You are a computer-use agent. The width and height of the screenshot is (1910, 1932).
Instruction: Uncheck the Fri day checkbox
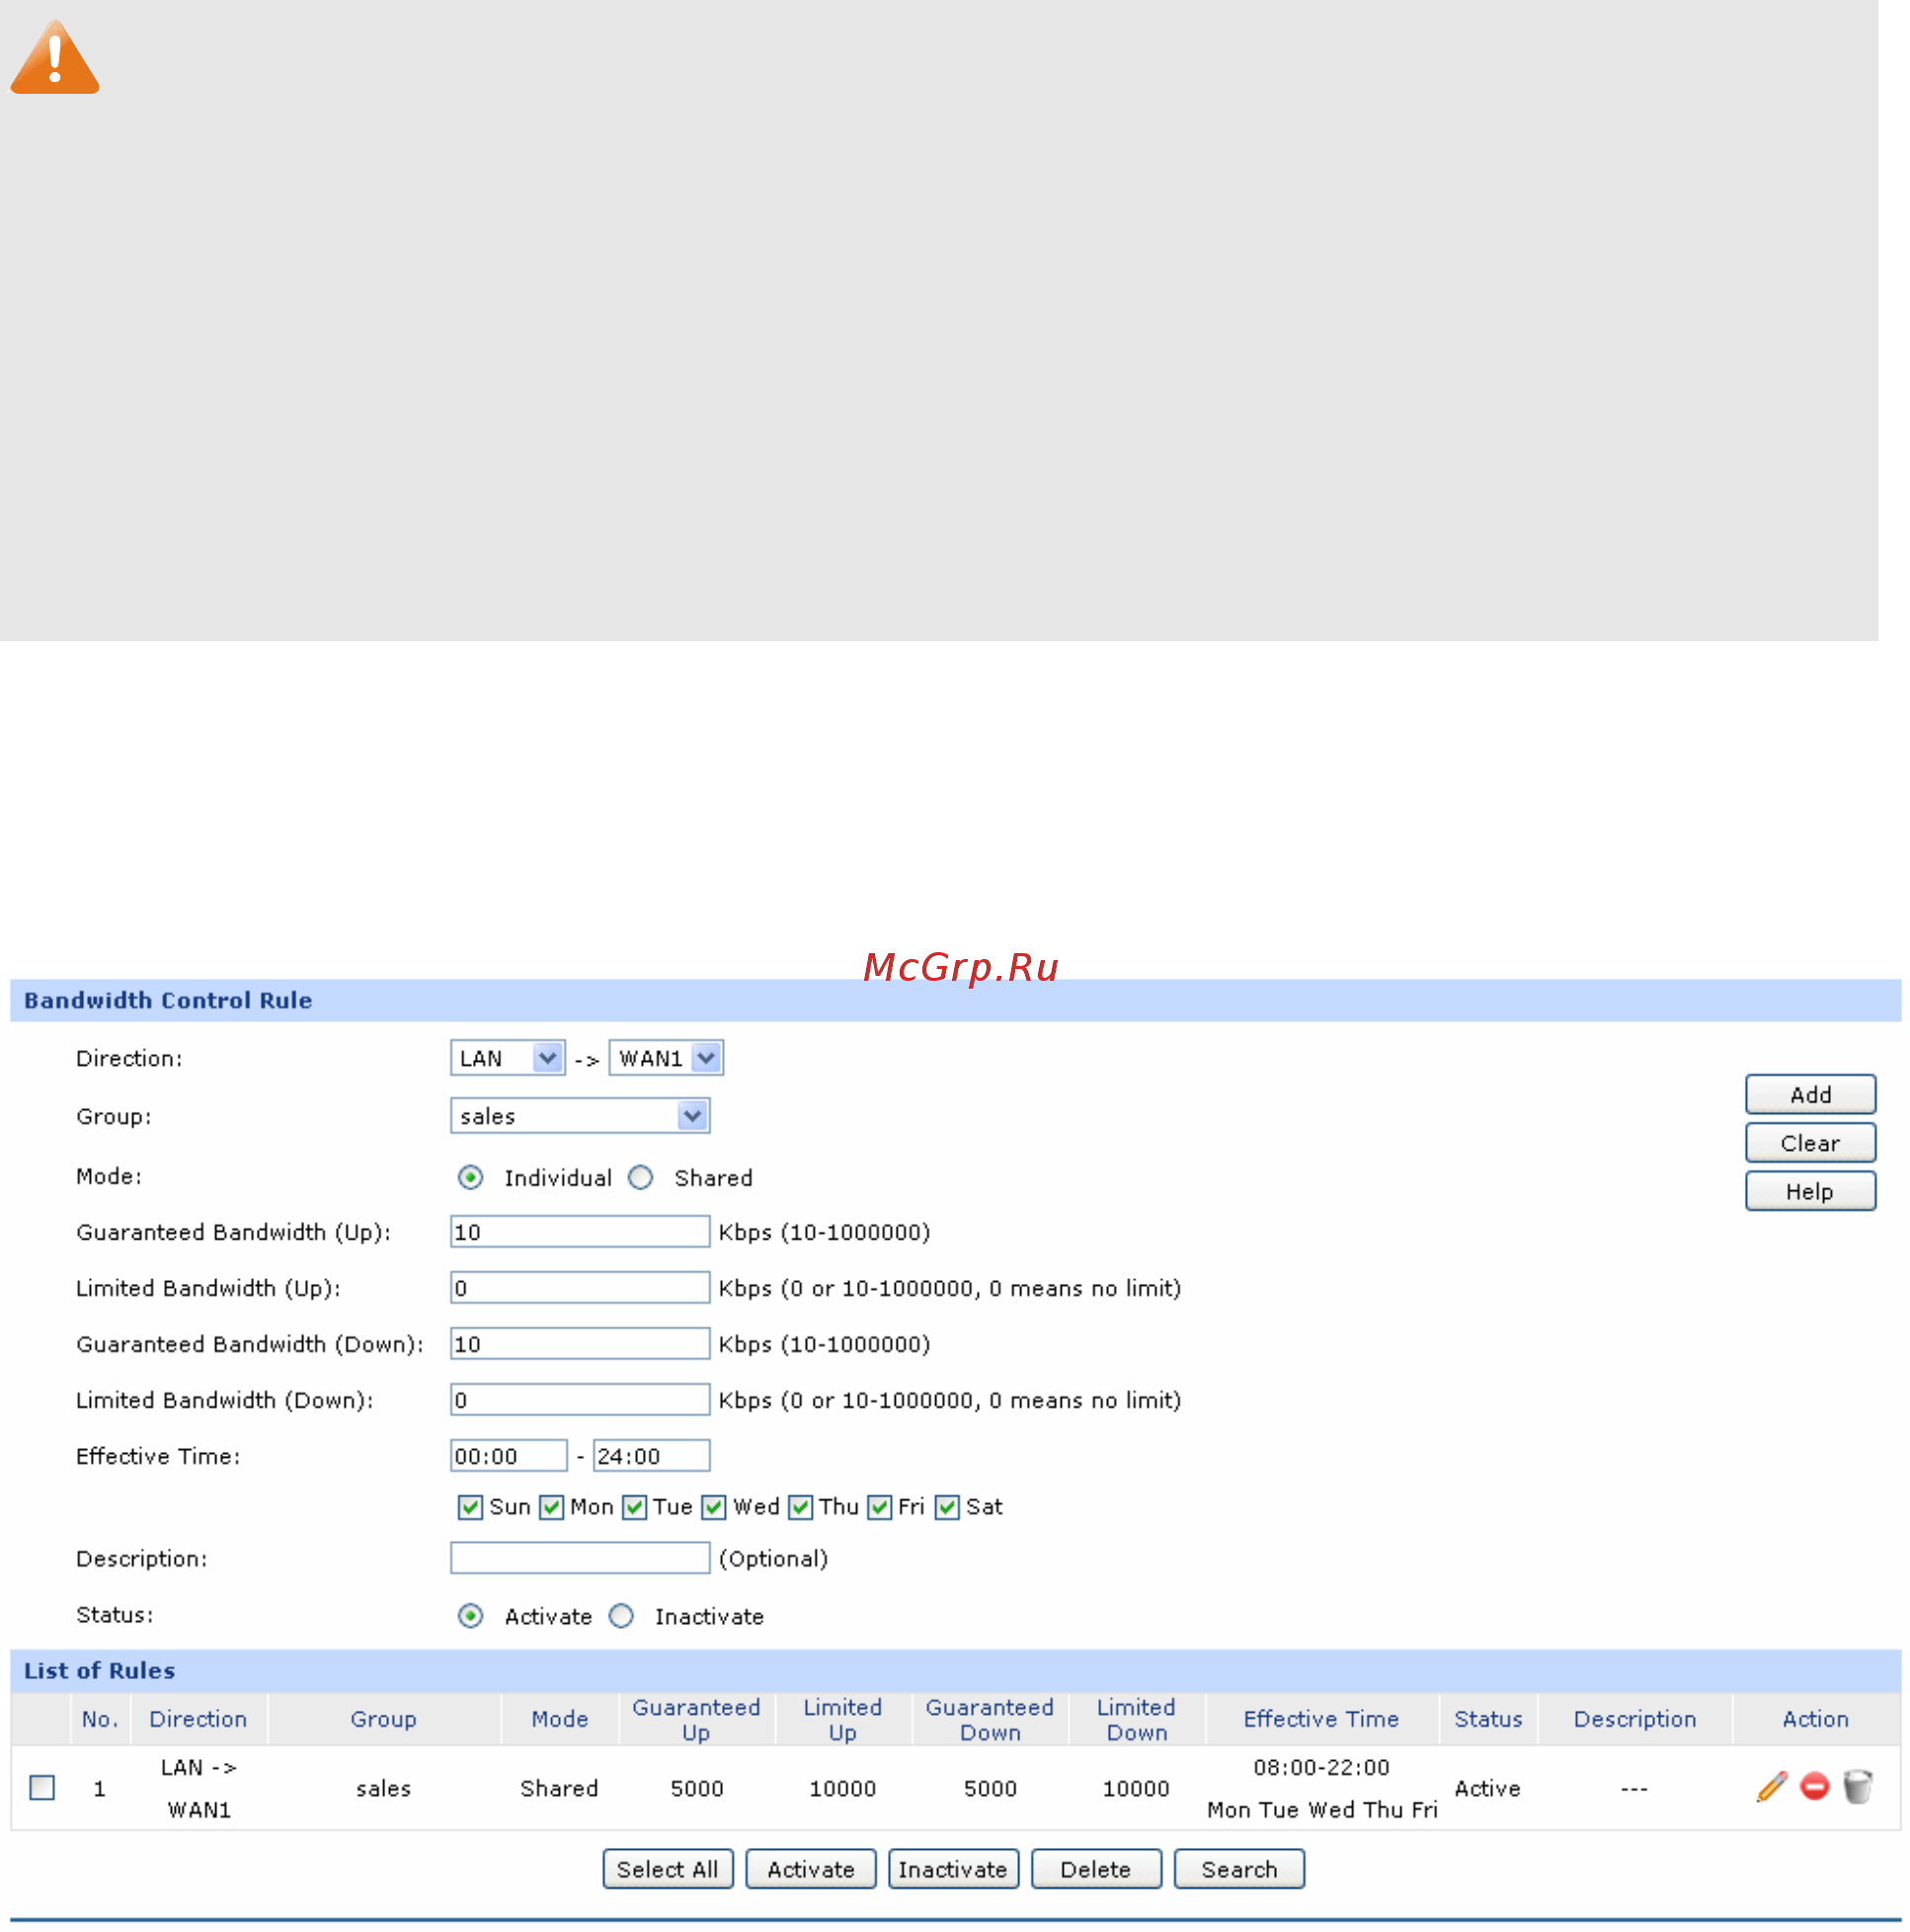[879, 1508]
